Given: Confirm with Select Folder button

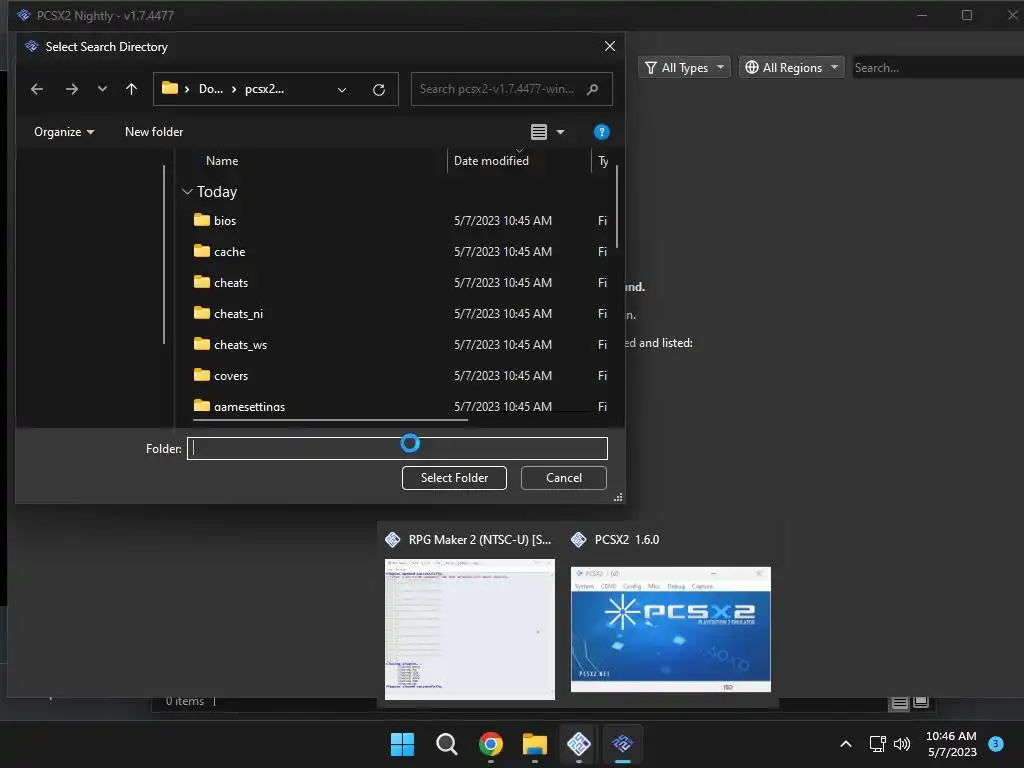Looking at the screenshot, I should tap(454, 478).
